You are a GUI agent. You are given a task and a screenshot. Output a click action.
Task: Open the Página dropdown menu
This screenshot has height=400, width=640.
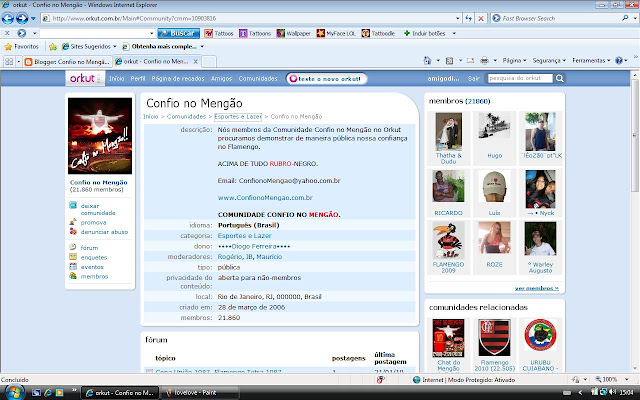click(x=514, y=60)
